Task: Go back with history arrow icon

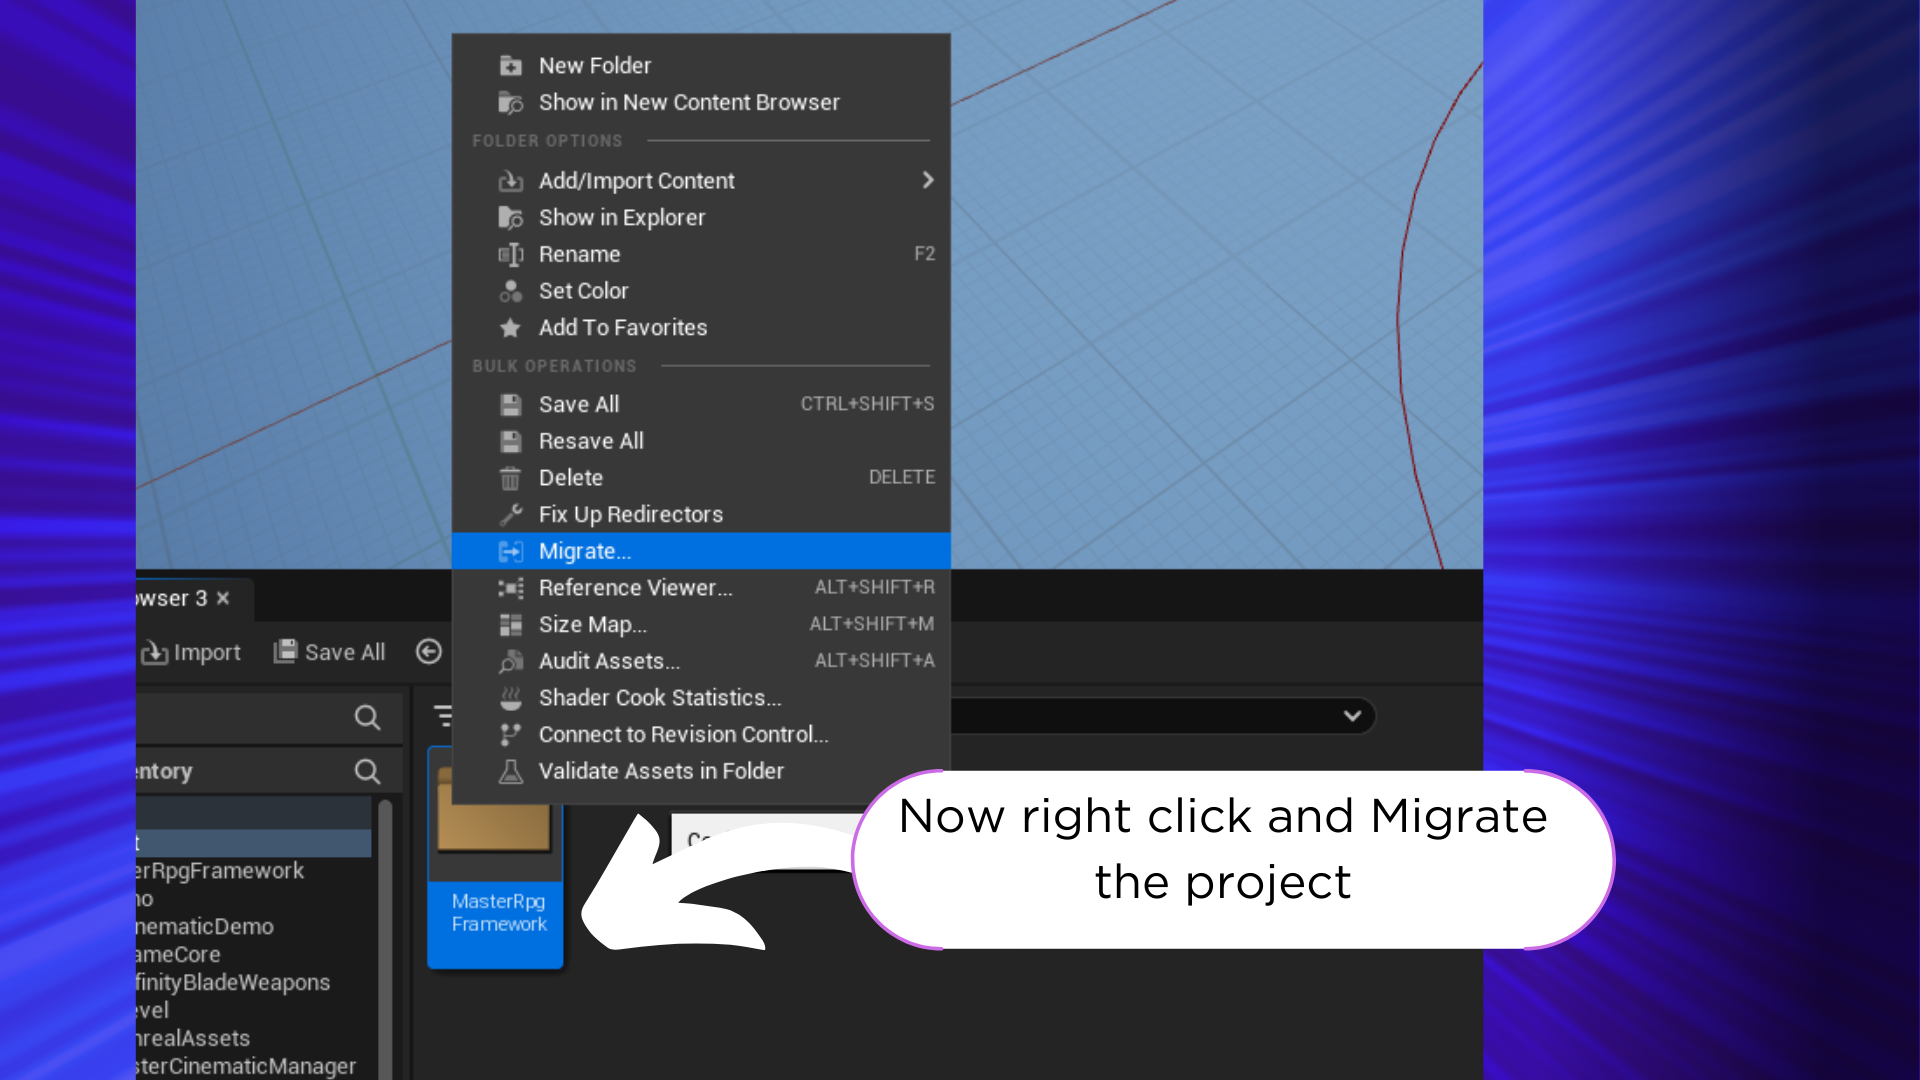Action: click(429, 652)
